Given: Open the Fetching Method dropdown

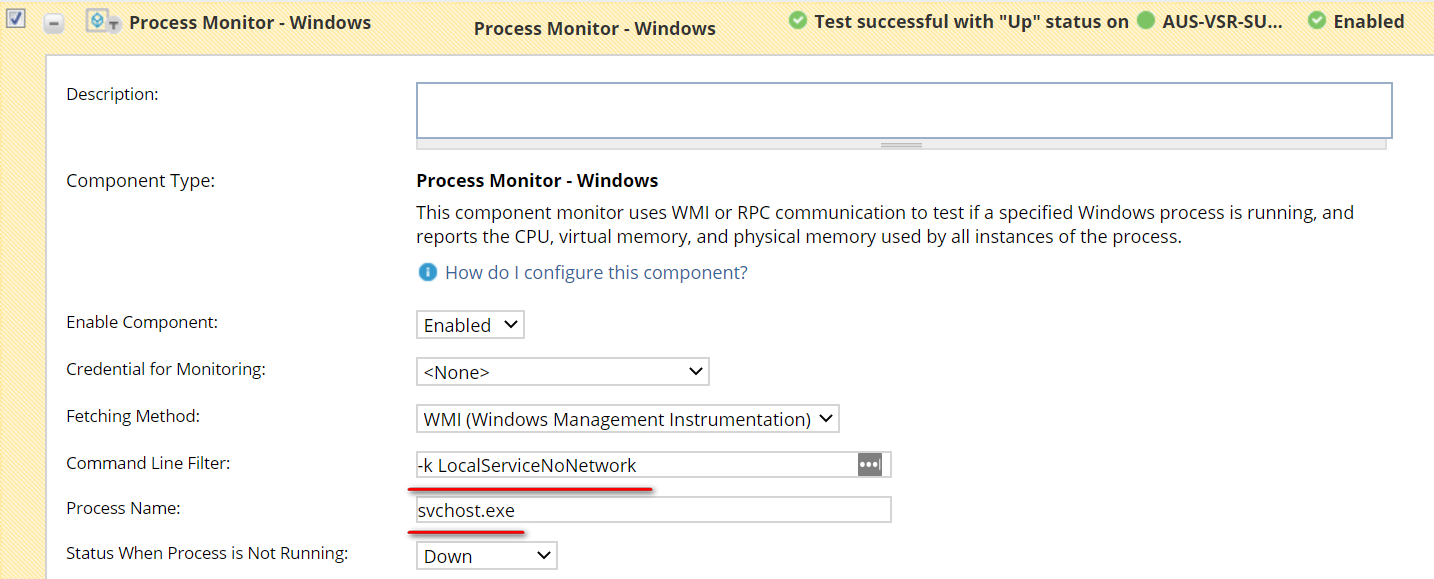Looking at the screenshot, I should pyautogui.click(x=628, y=419).
